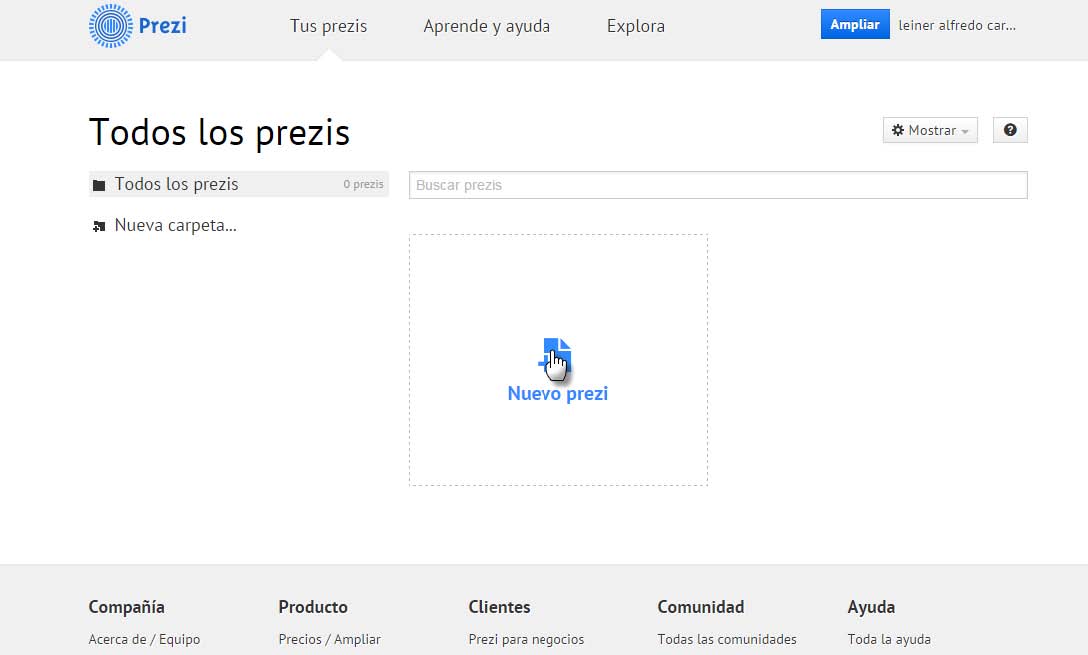Open the help question mark icon
1088x655 pixels.
1010,130
